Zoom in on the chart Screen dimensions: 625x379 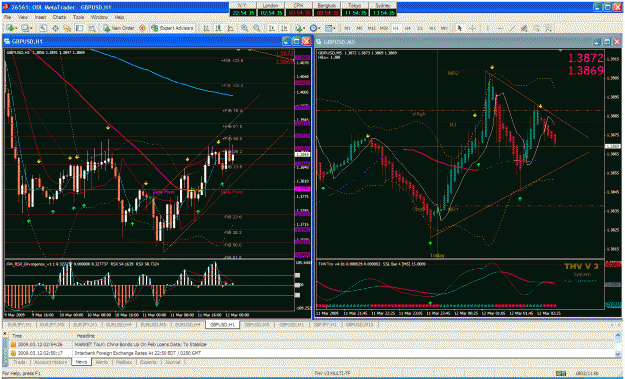click(x=244, y=28)
